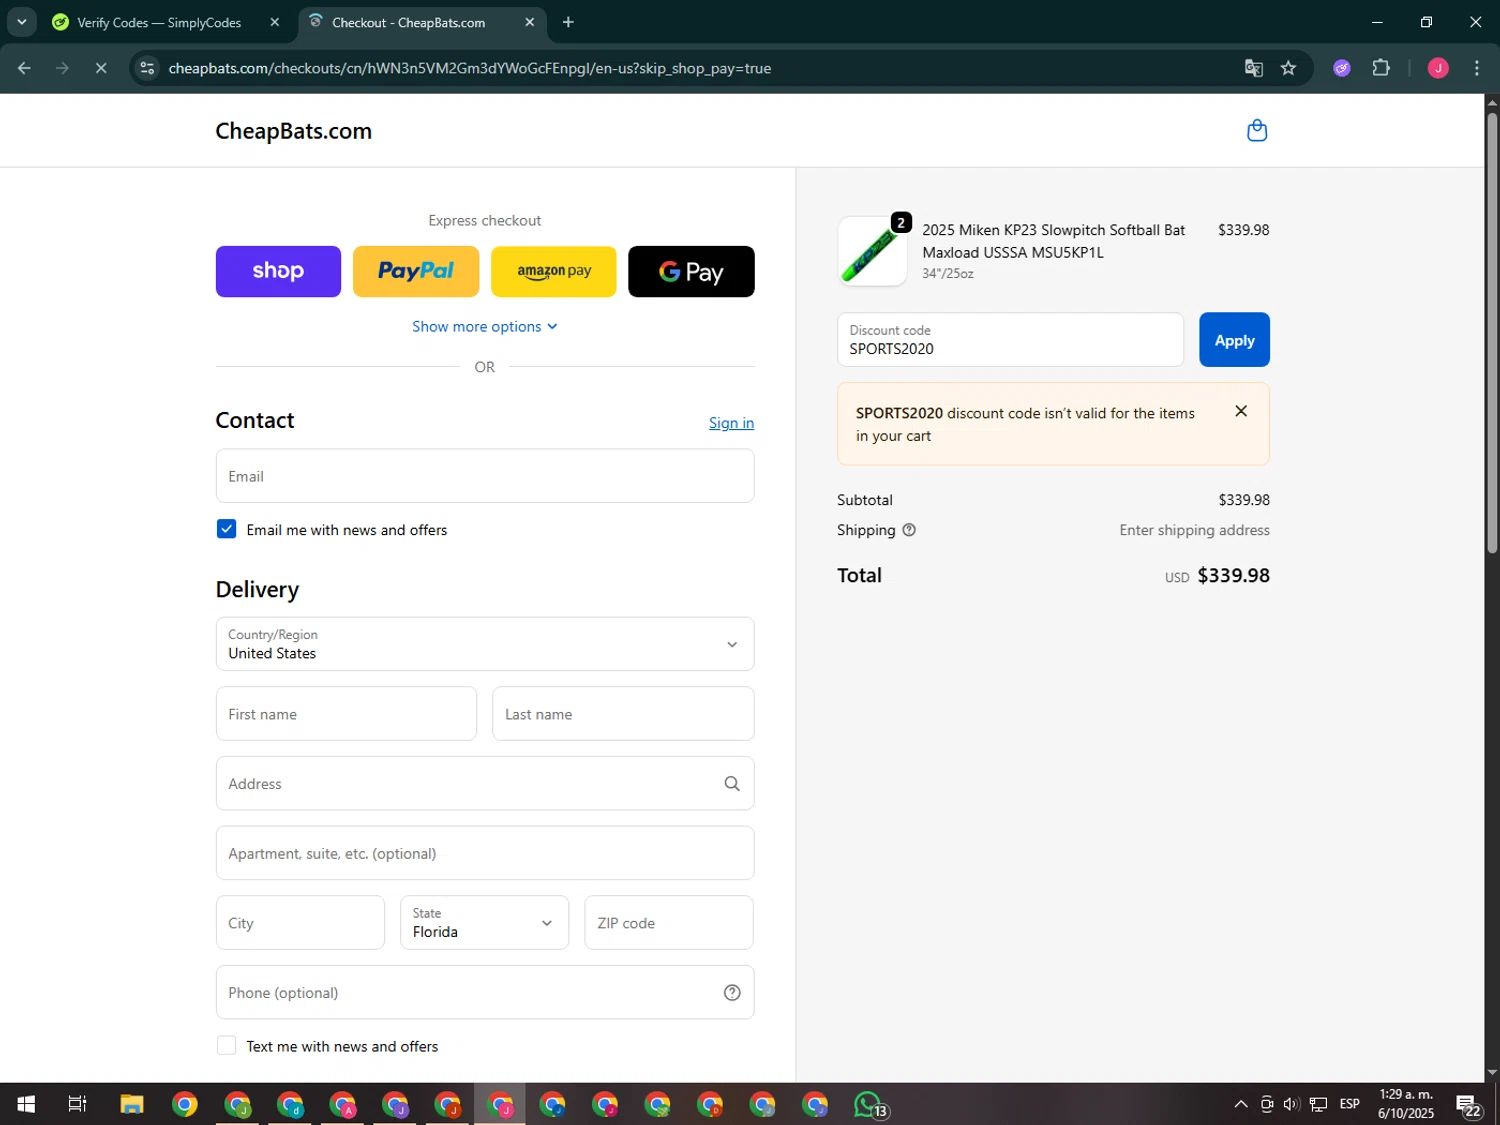
Task: Bookmark this page with star icon
Action: pos(1288,68)
